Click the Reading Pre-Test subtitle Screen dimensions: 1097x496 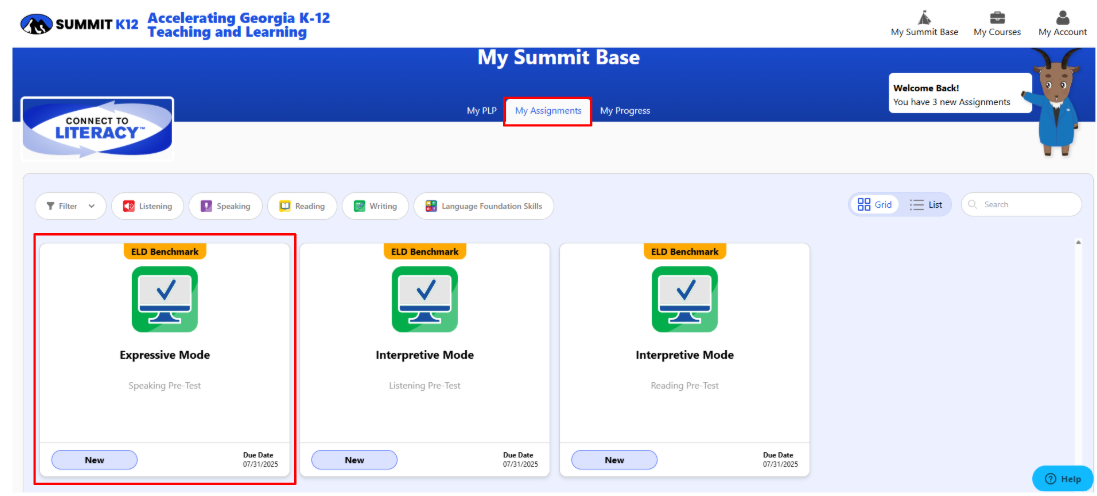coord(685,385)
